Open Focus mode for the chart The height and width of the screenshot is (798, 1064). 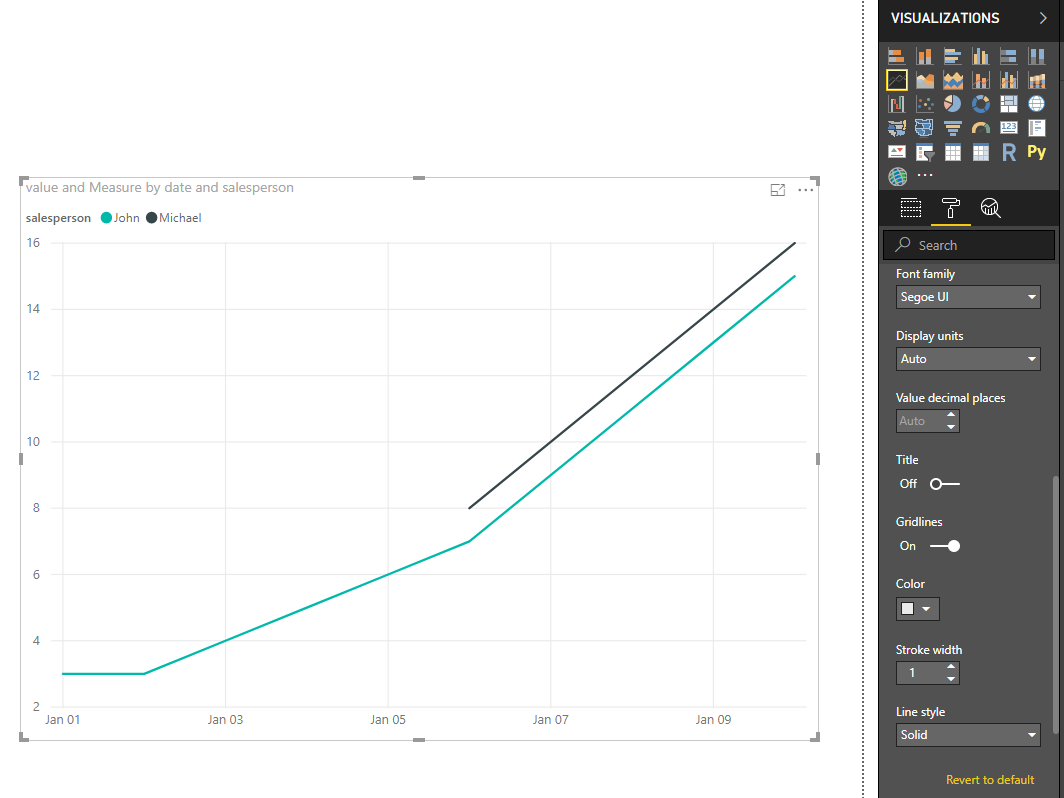[x=778, y=190]
